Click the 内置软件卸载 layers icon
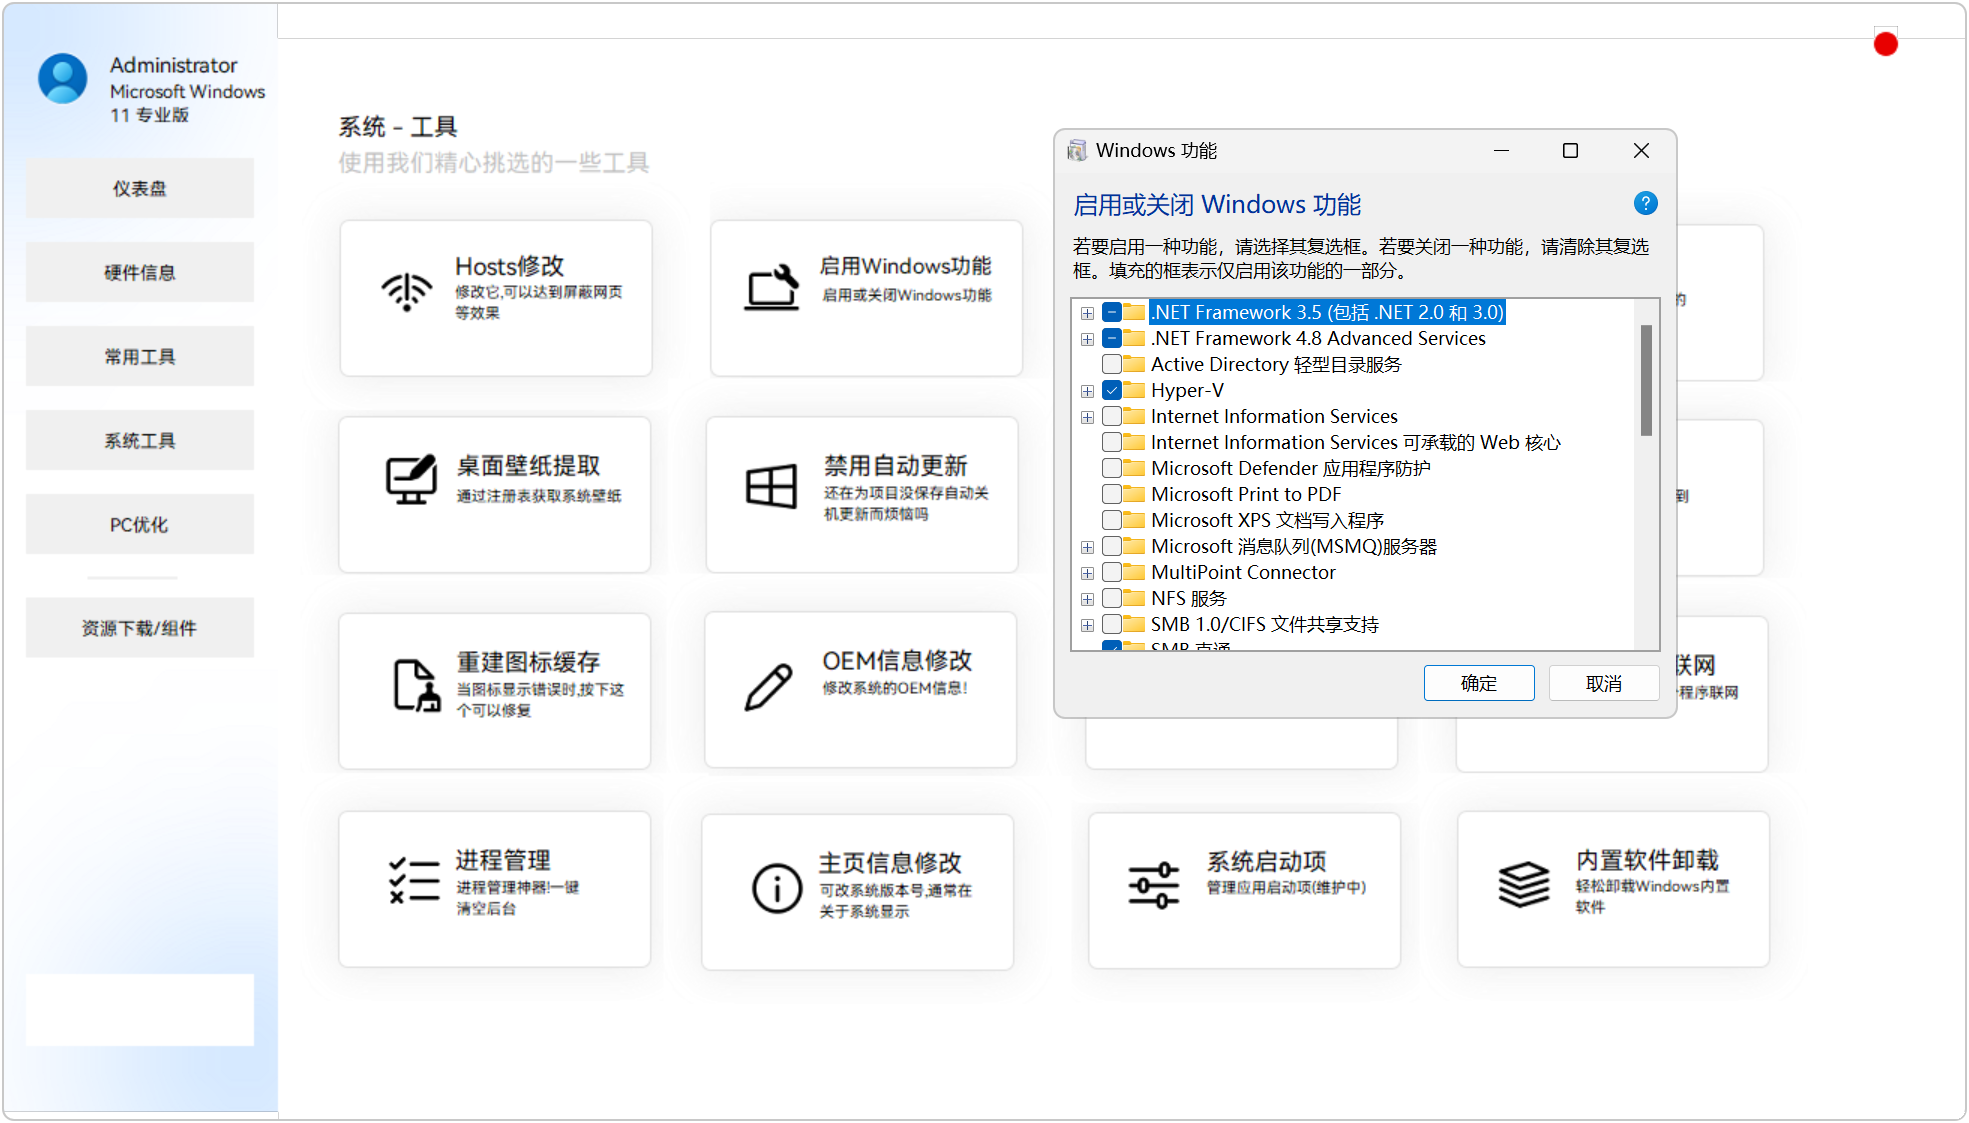1969x1123 pixels. coord(1524,884)
